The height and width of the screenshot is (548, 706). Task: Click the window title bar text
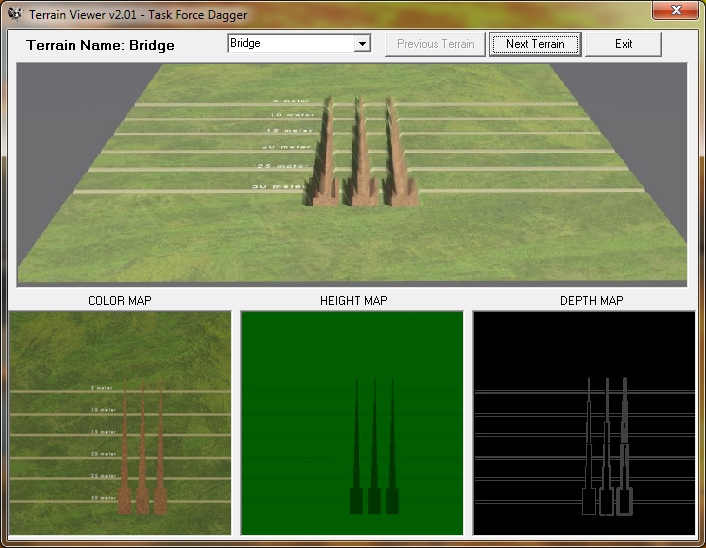(x=138, y=15)
